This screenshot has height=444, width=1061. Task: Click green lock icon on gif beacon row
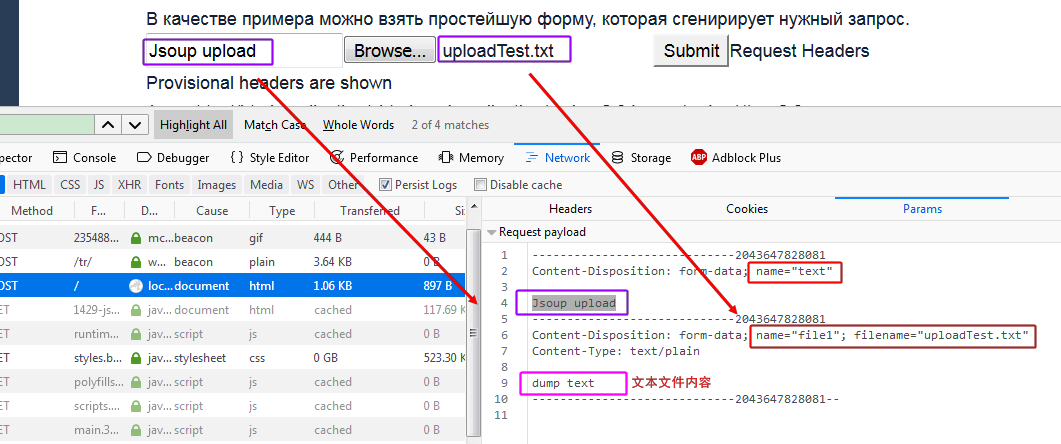click(137, 238)
